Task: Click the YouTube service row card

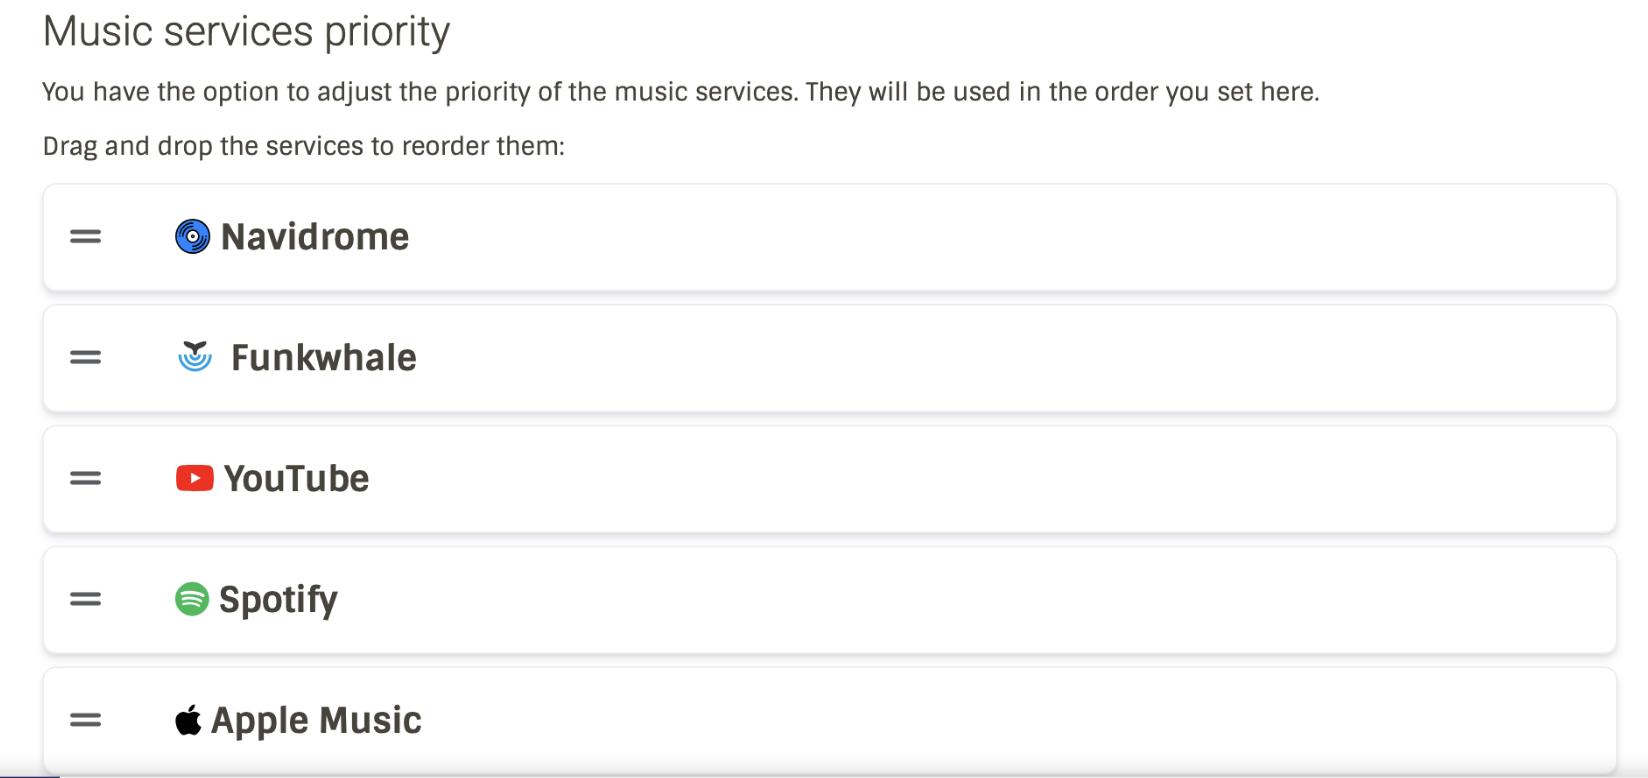Action: pyautogui.click(x=900, y=479)
